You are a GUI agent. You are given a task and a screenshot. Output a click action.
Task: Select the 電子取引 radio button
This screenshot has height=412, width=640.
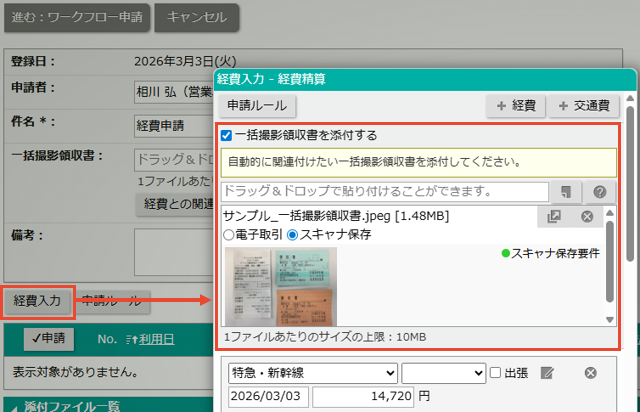point(229,235)
